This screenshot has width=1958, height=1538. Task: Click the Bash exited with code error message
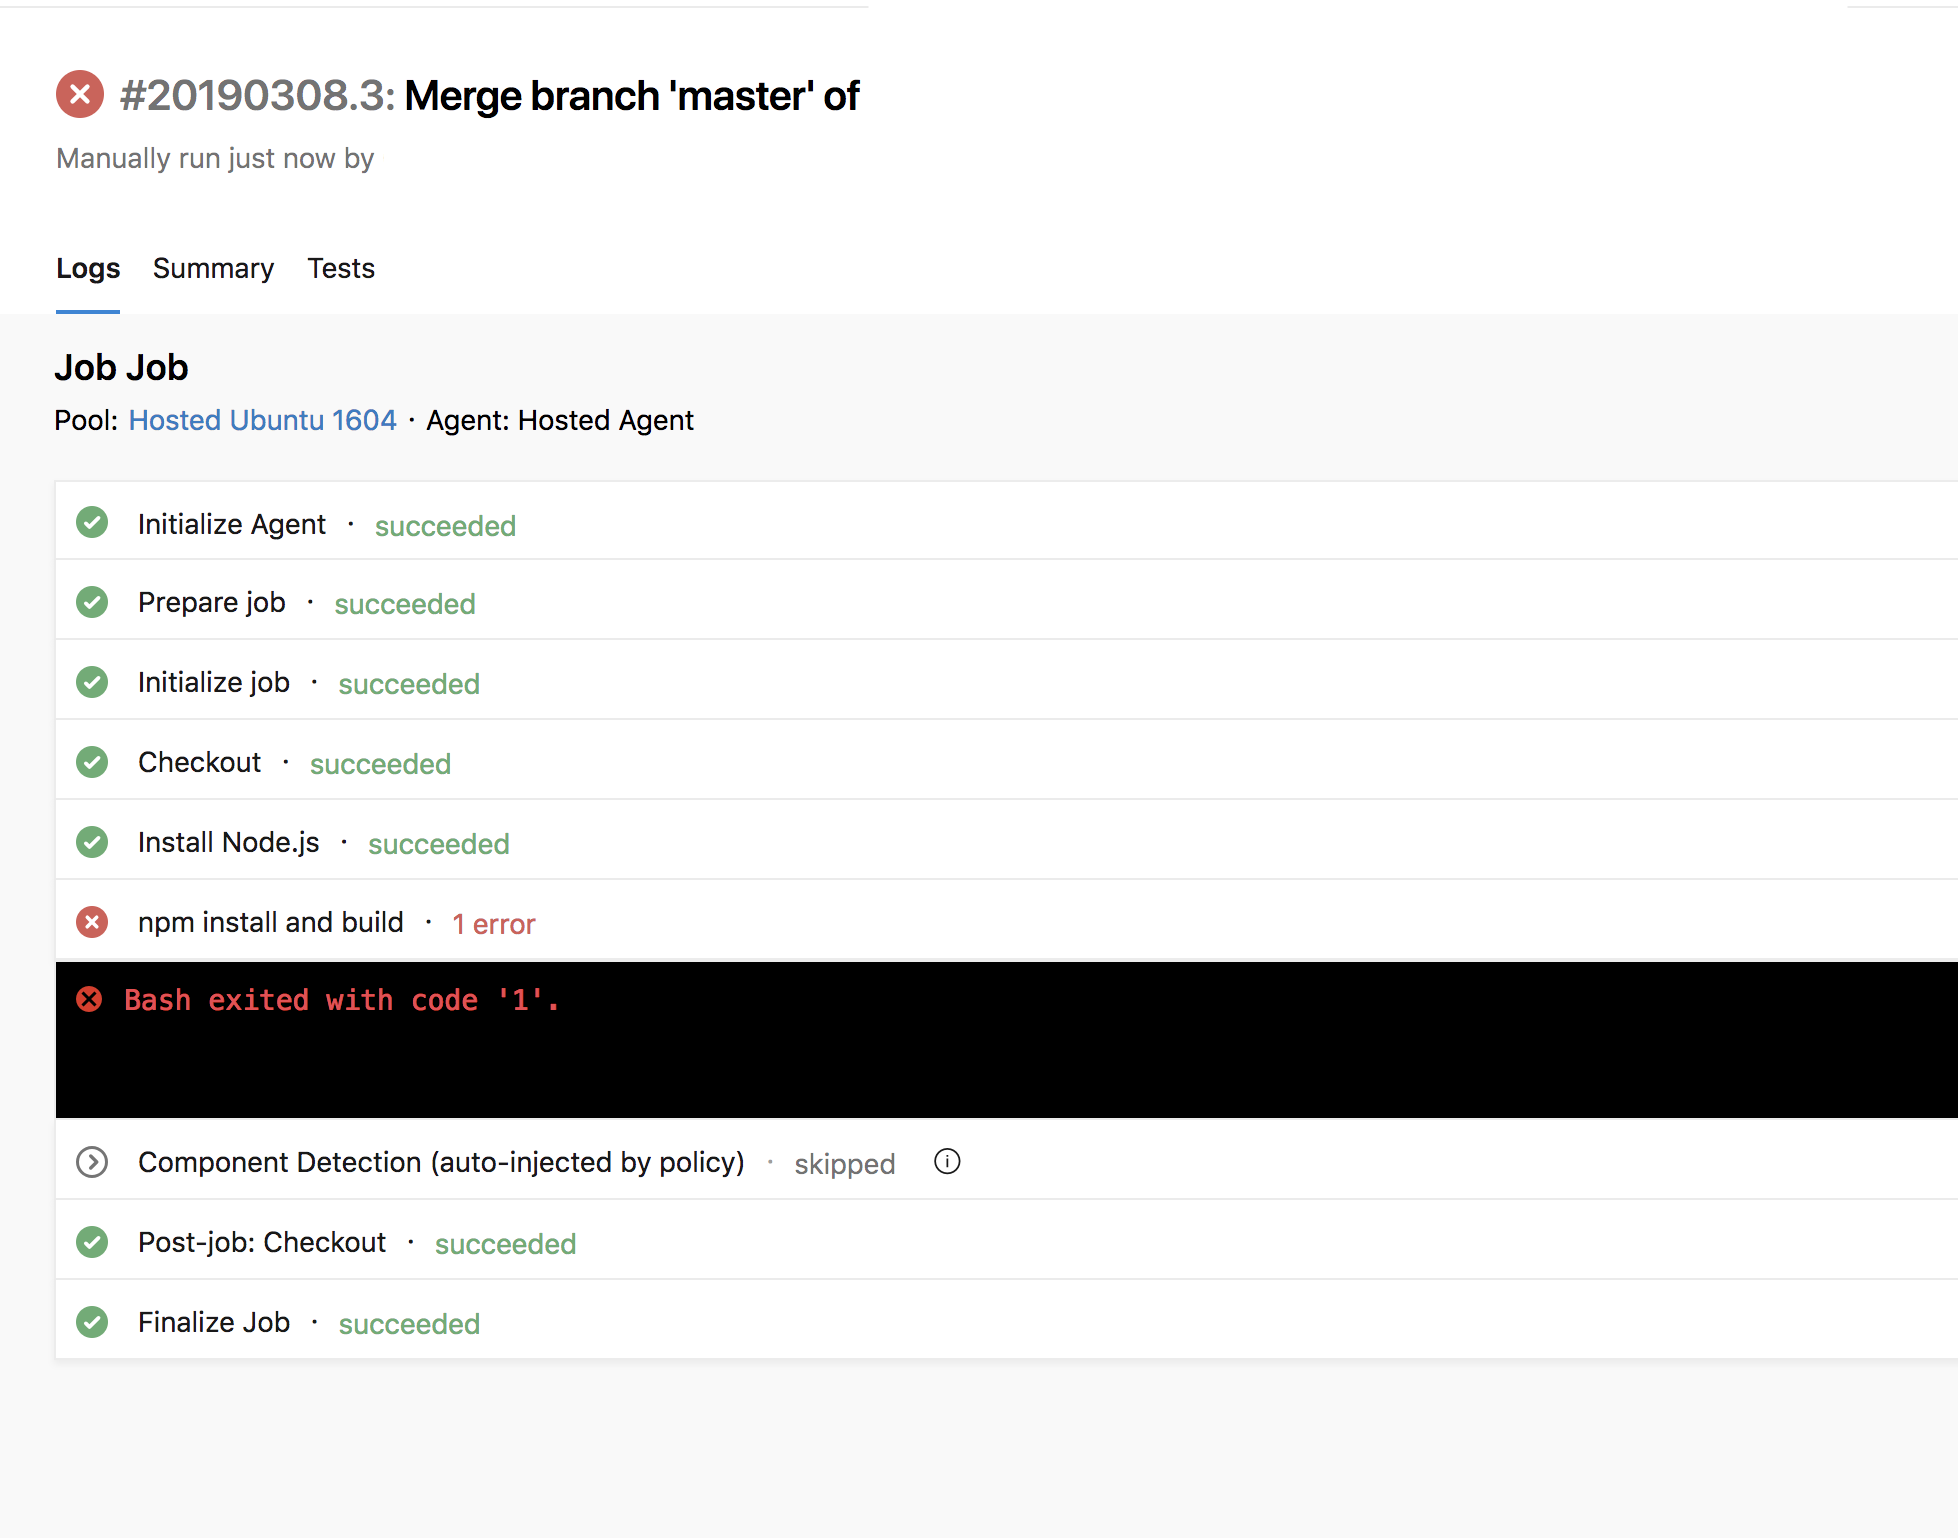point(341,1000)
